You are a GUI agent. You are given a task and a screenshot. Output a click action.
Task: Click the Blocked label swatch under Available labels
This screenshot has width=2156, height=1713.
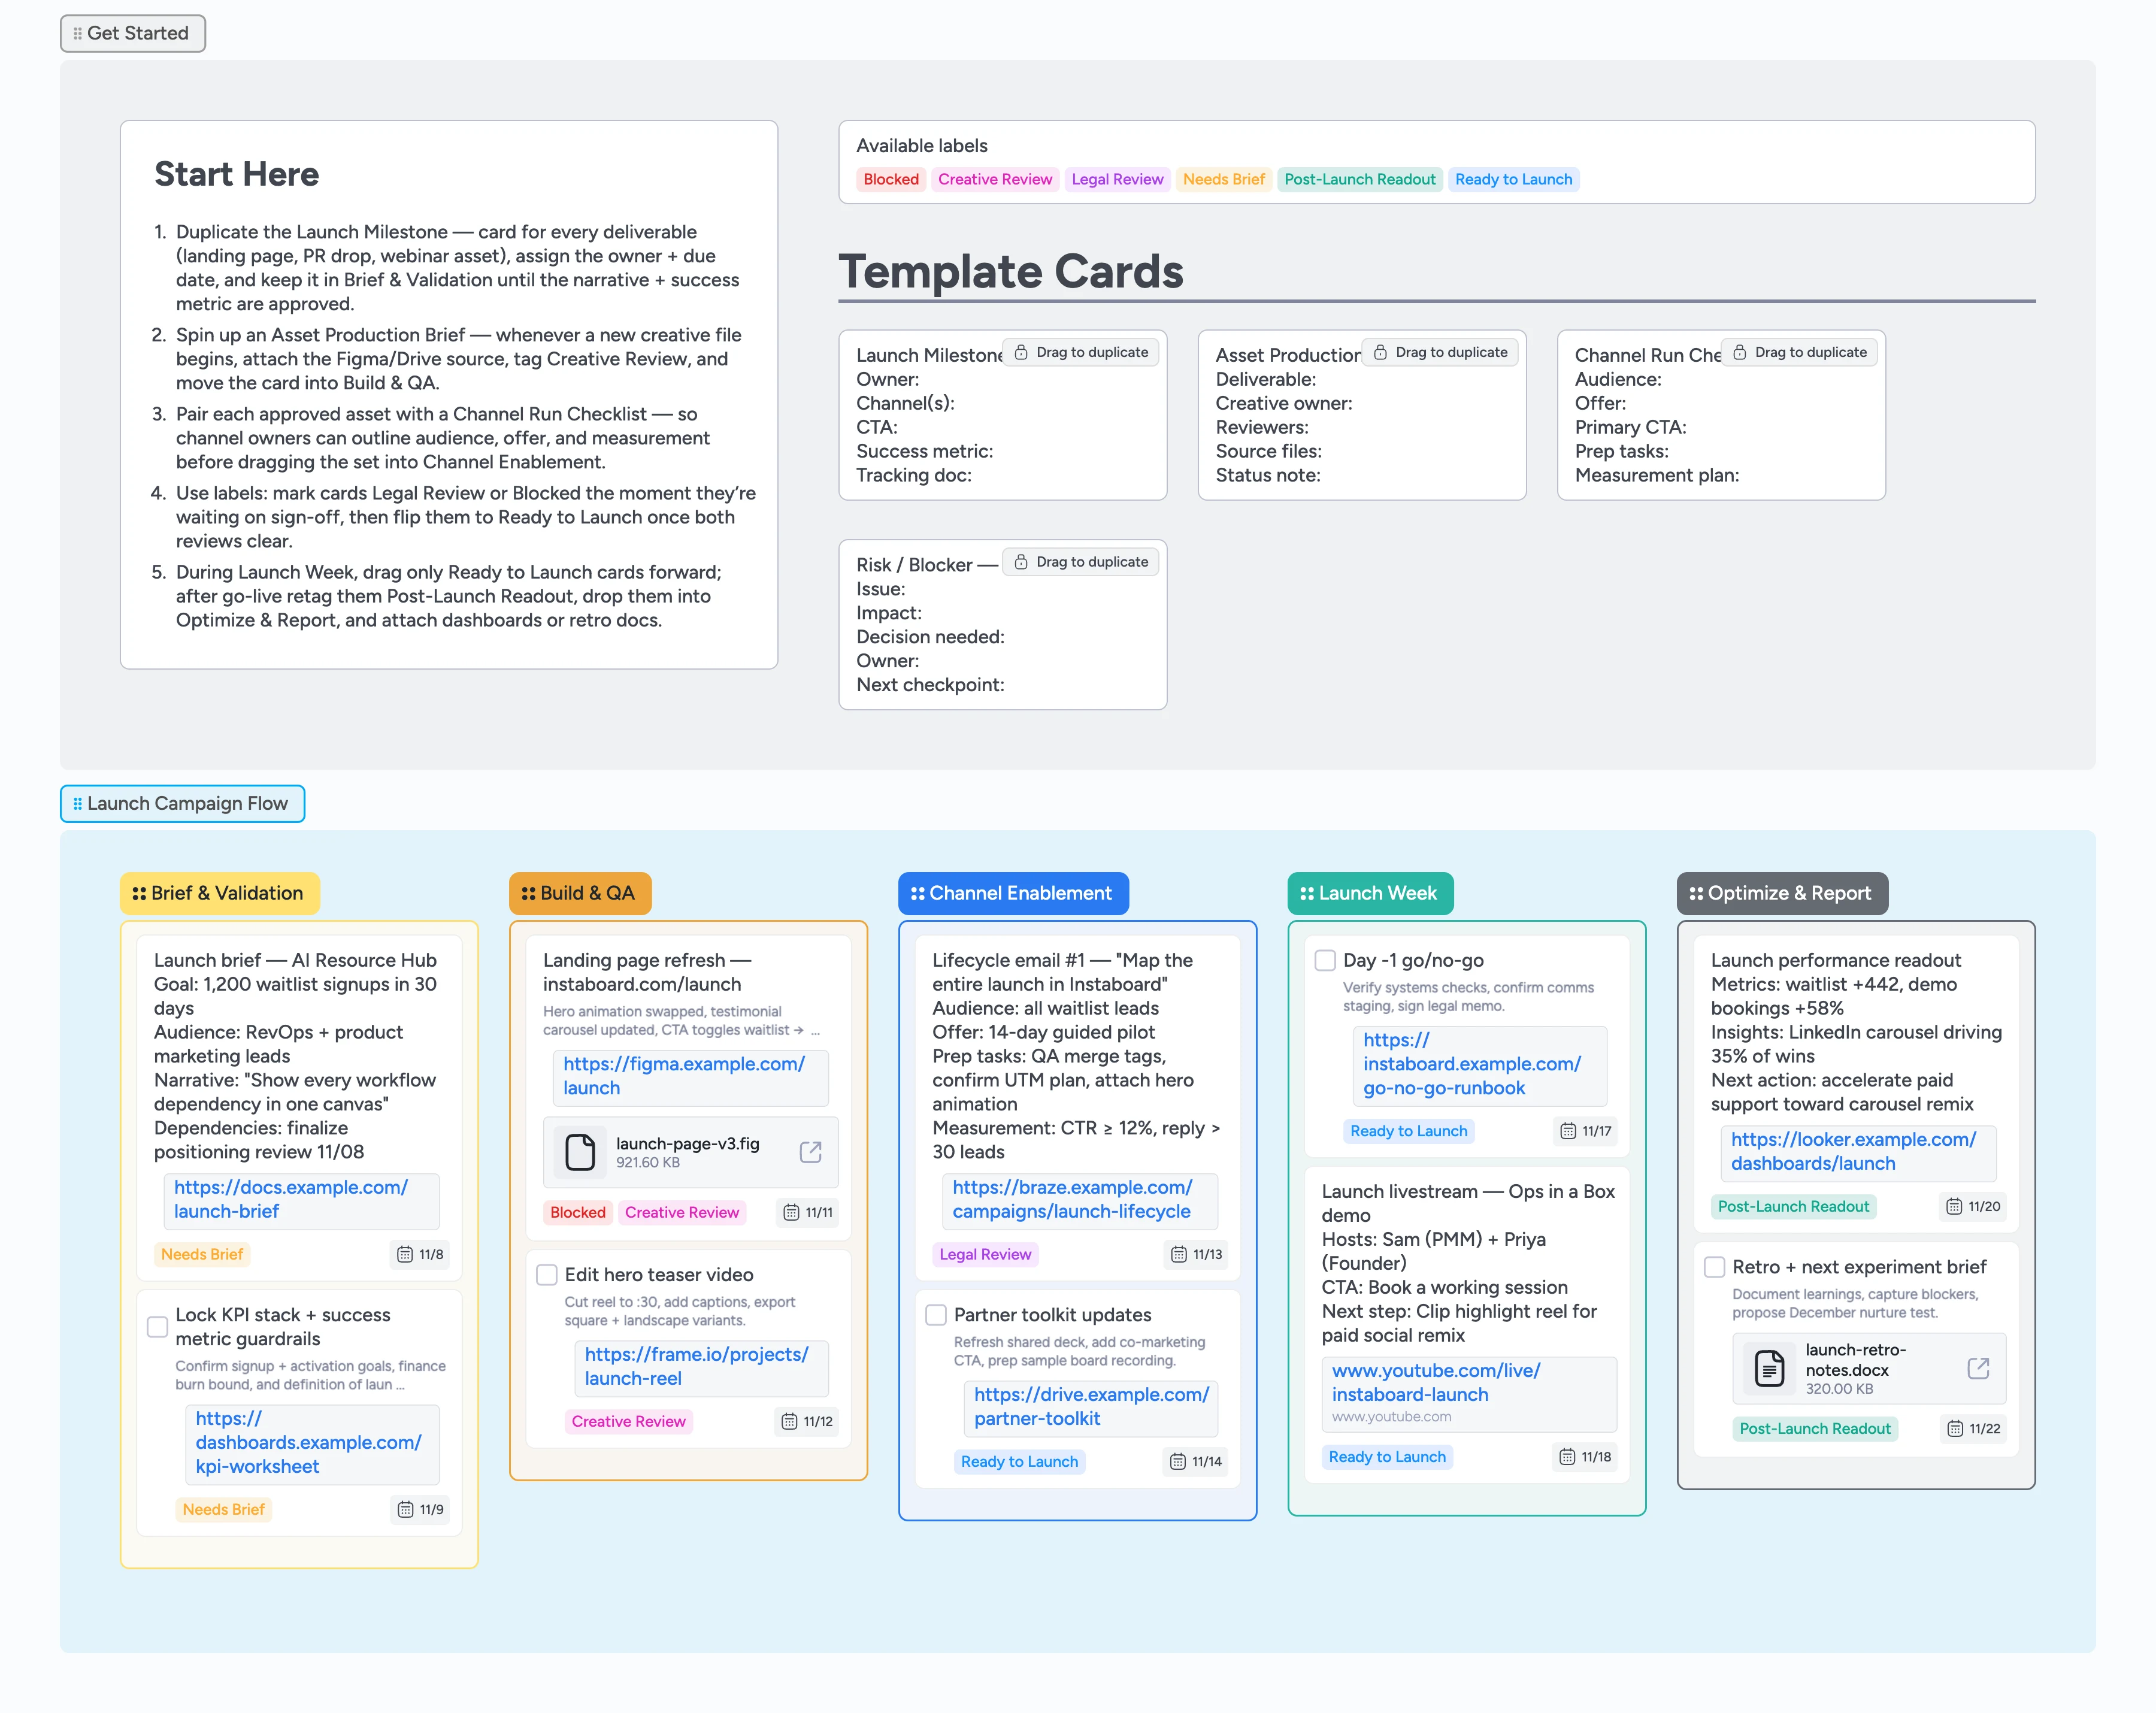tap(890, 179)
